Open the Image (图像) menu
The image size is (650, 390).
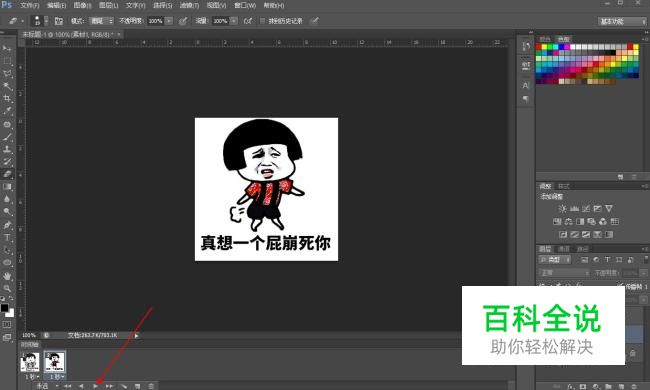click(x=82, y=5)
